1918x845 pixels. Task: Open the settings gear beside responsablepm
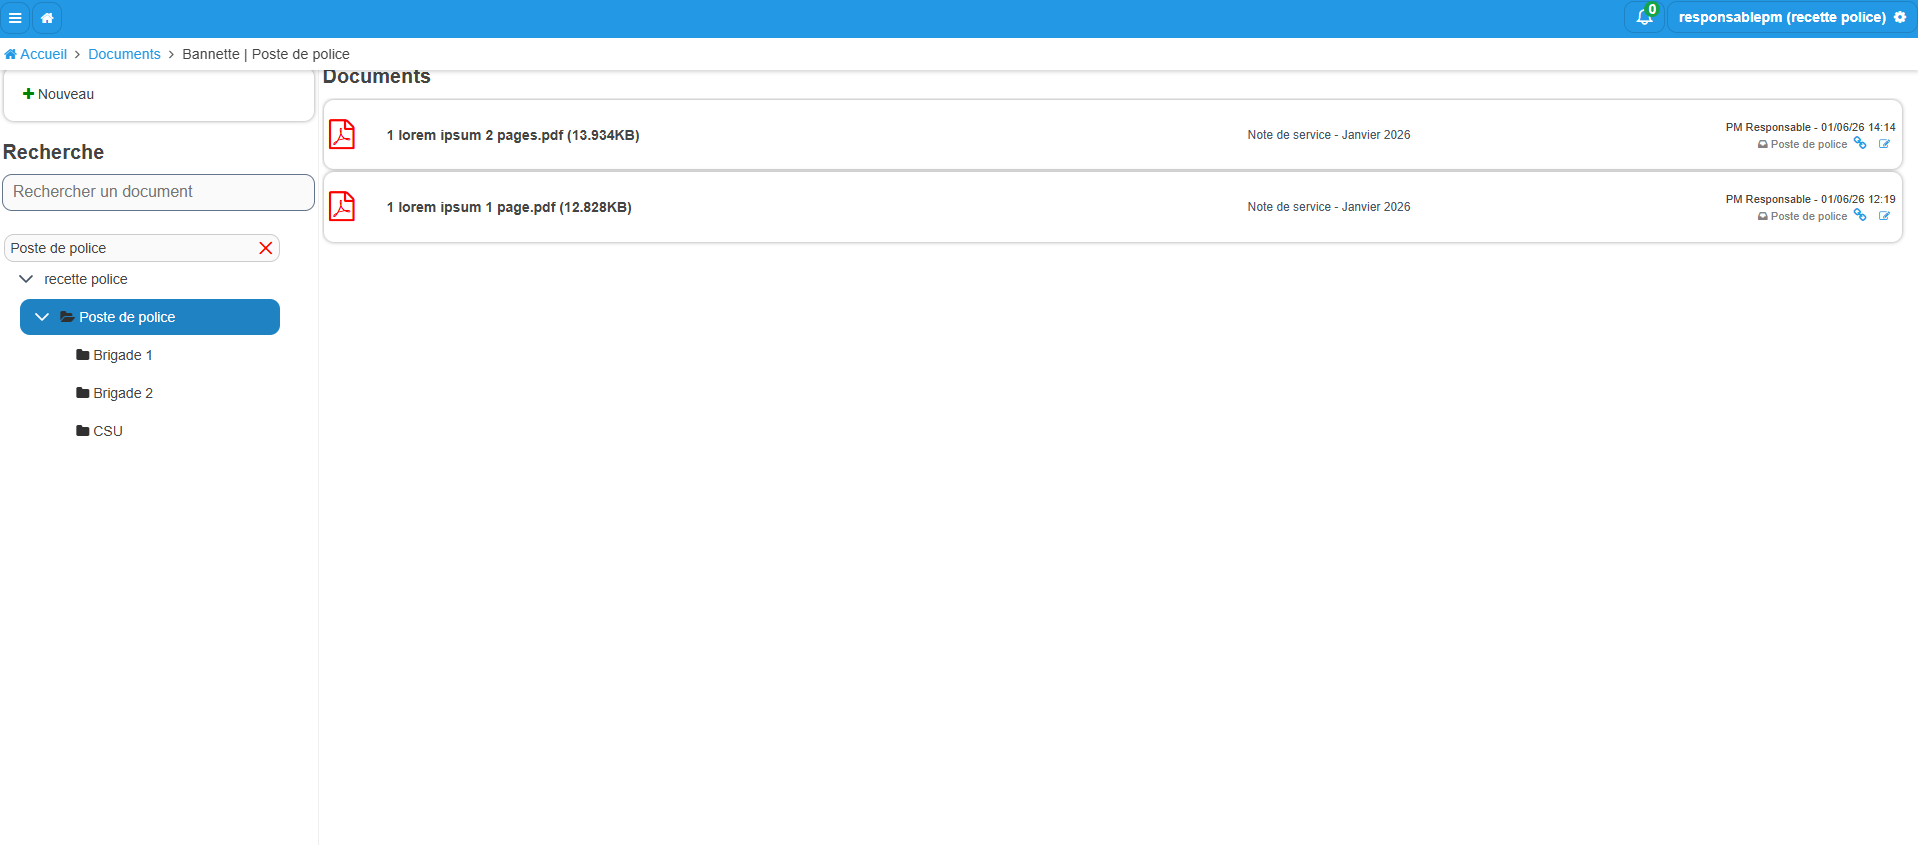(1900, 17)
